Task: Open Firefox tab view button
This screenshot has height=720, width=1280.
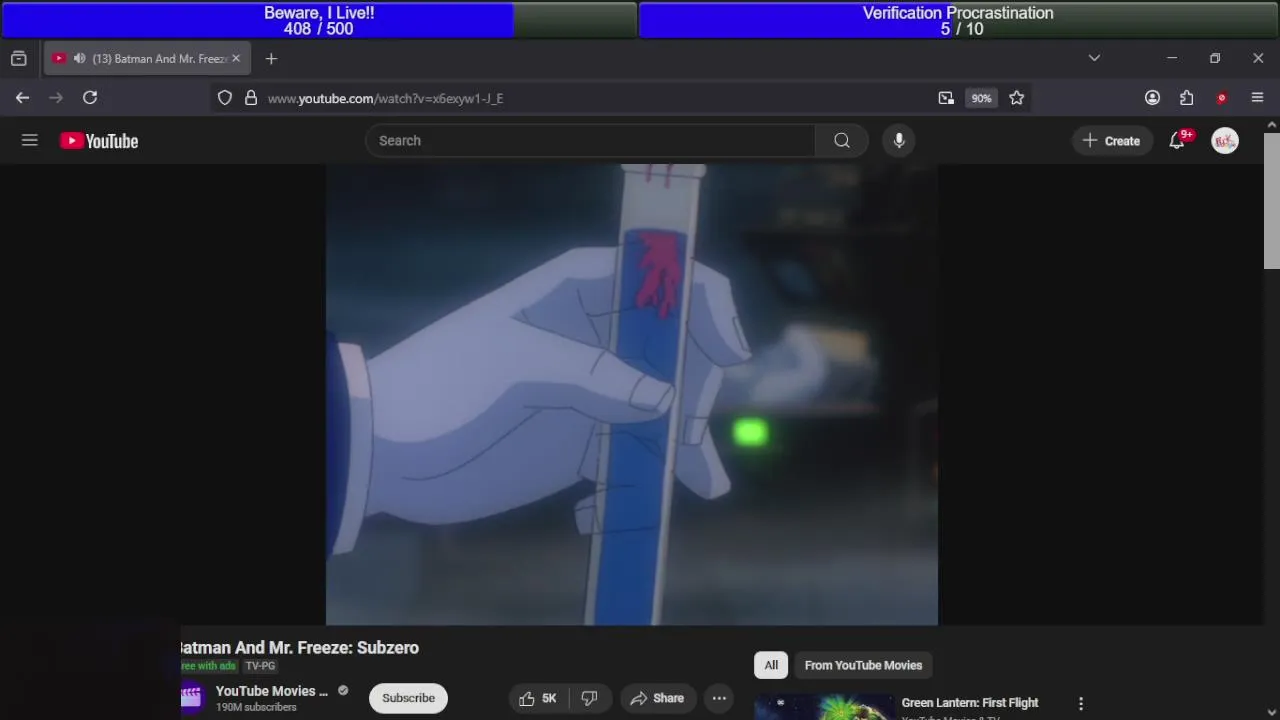Action: click(x=18, y=59)
